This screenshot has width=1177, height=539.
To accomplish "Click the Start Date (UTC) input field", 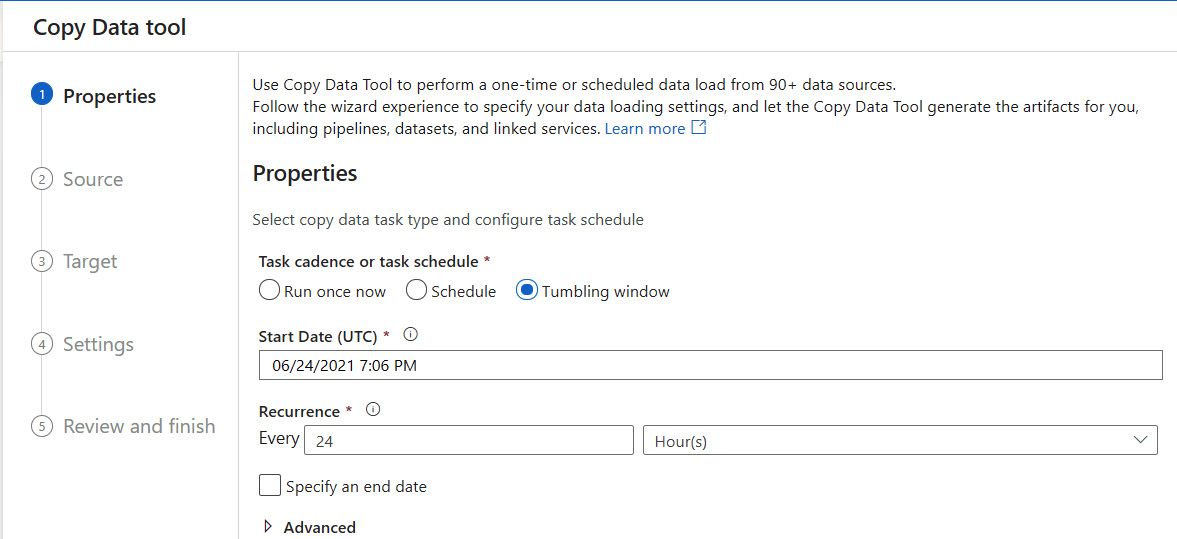I will (x=710, y=366).
